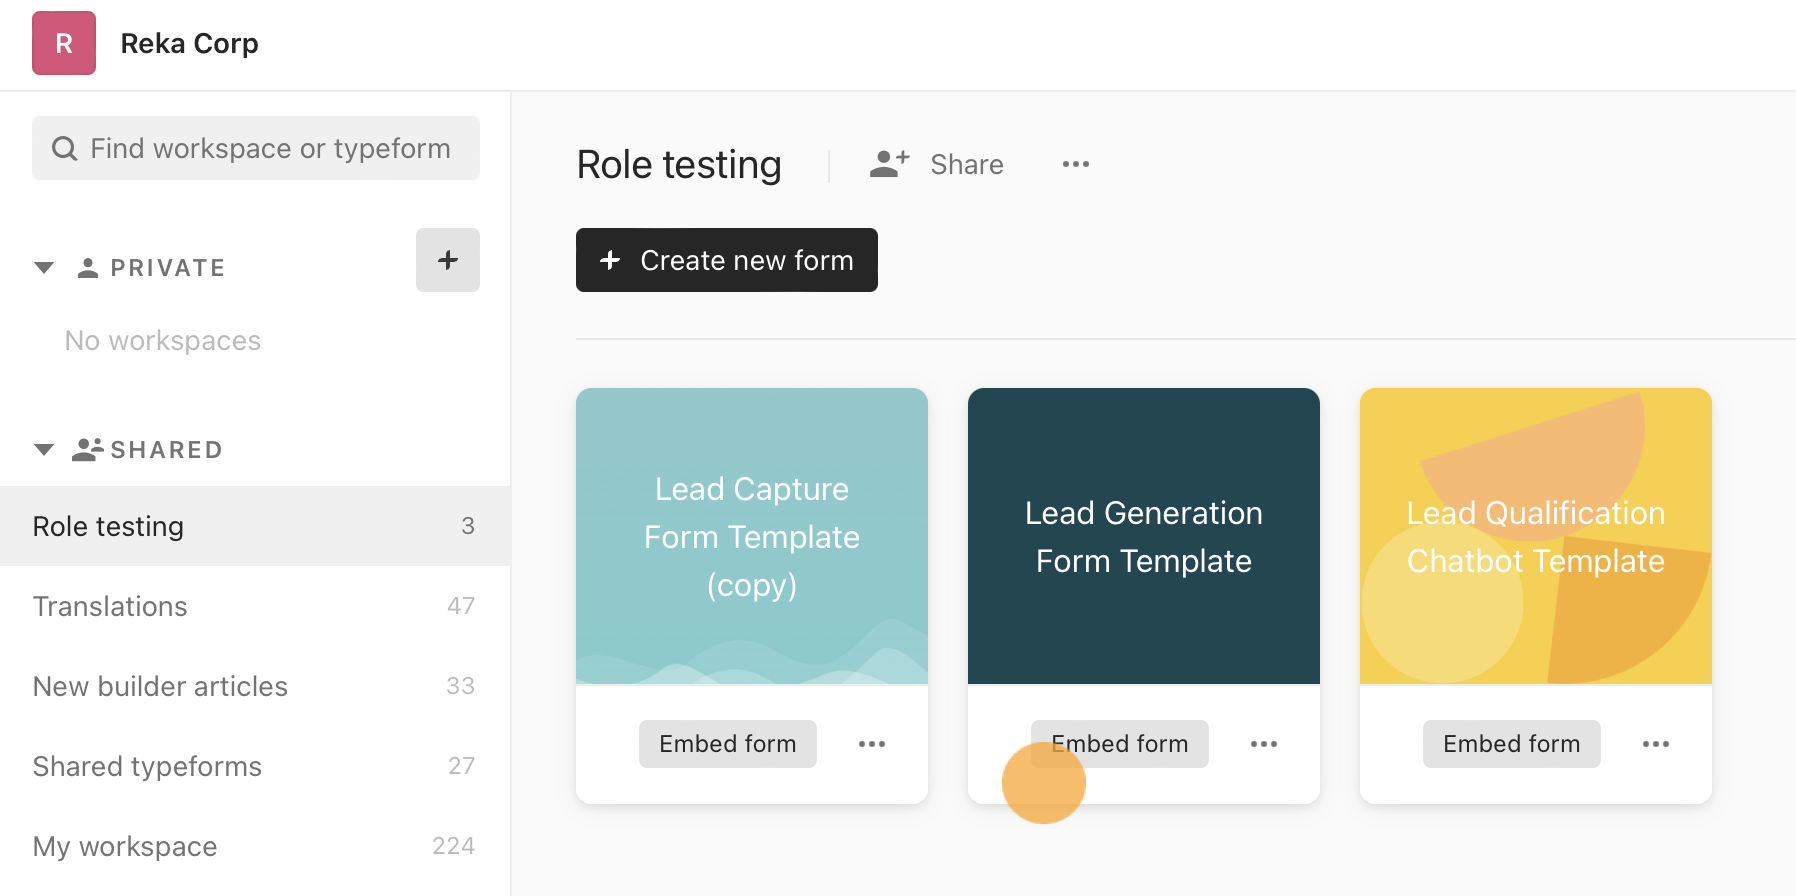Embed the Lead Qualification Chatbot Template
Image resolution: width=1796 pixels, height=896 pixels.
click(1511, 744)
